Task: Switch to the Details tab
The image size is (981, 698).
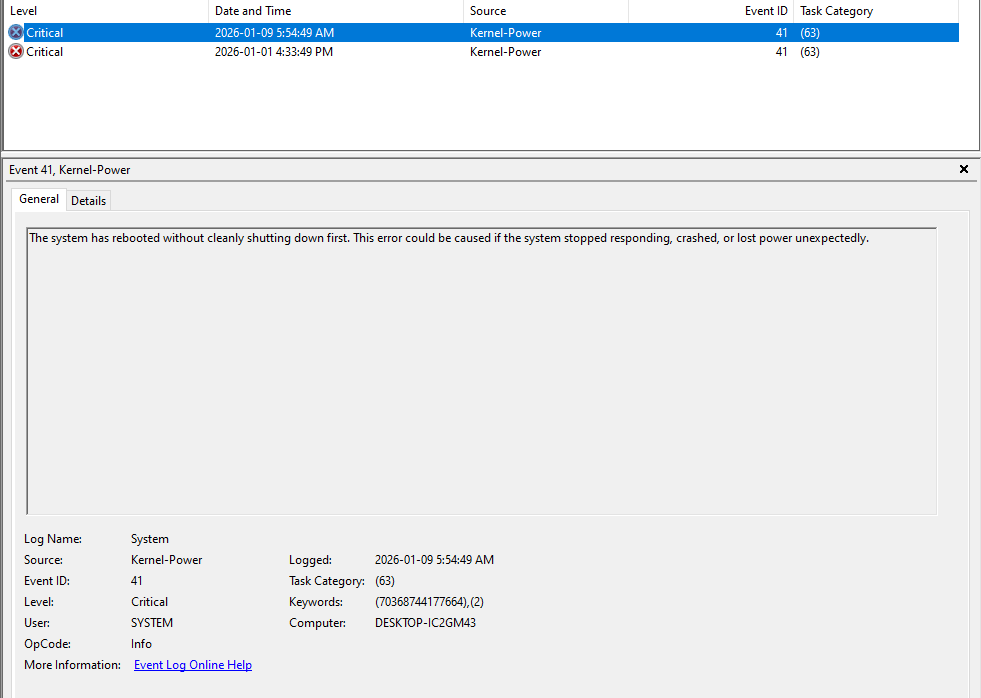Action: (x=88, y=201)
